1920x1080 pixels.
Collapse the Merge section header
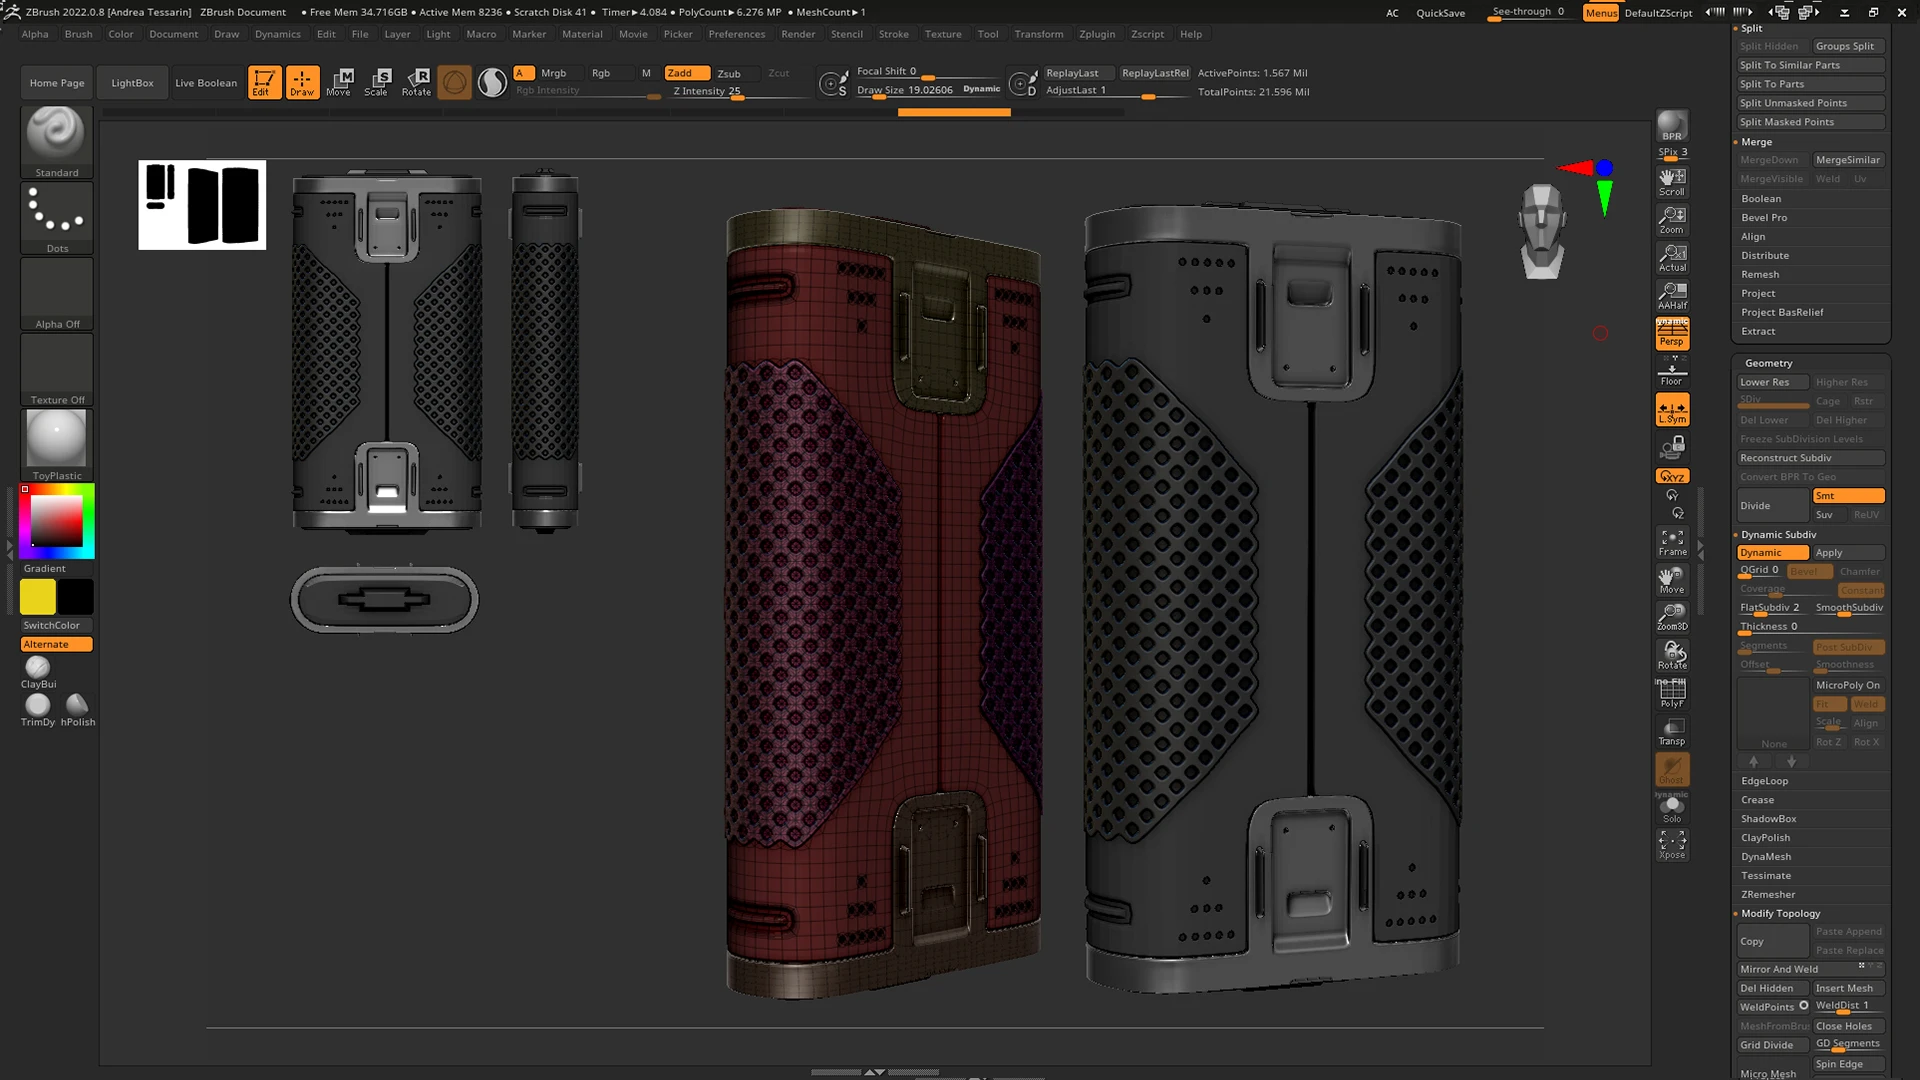(x=1756, y=142)
